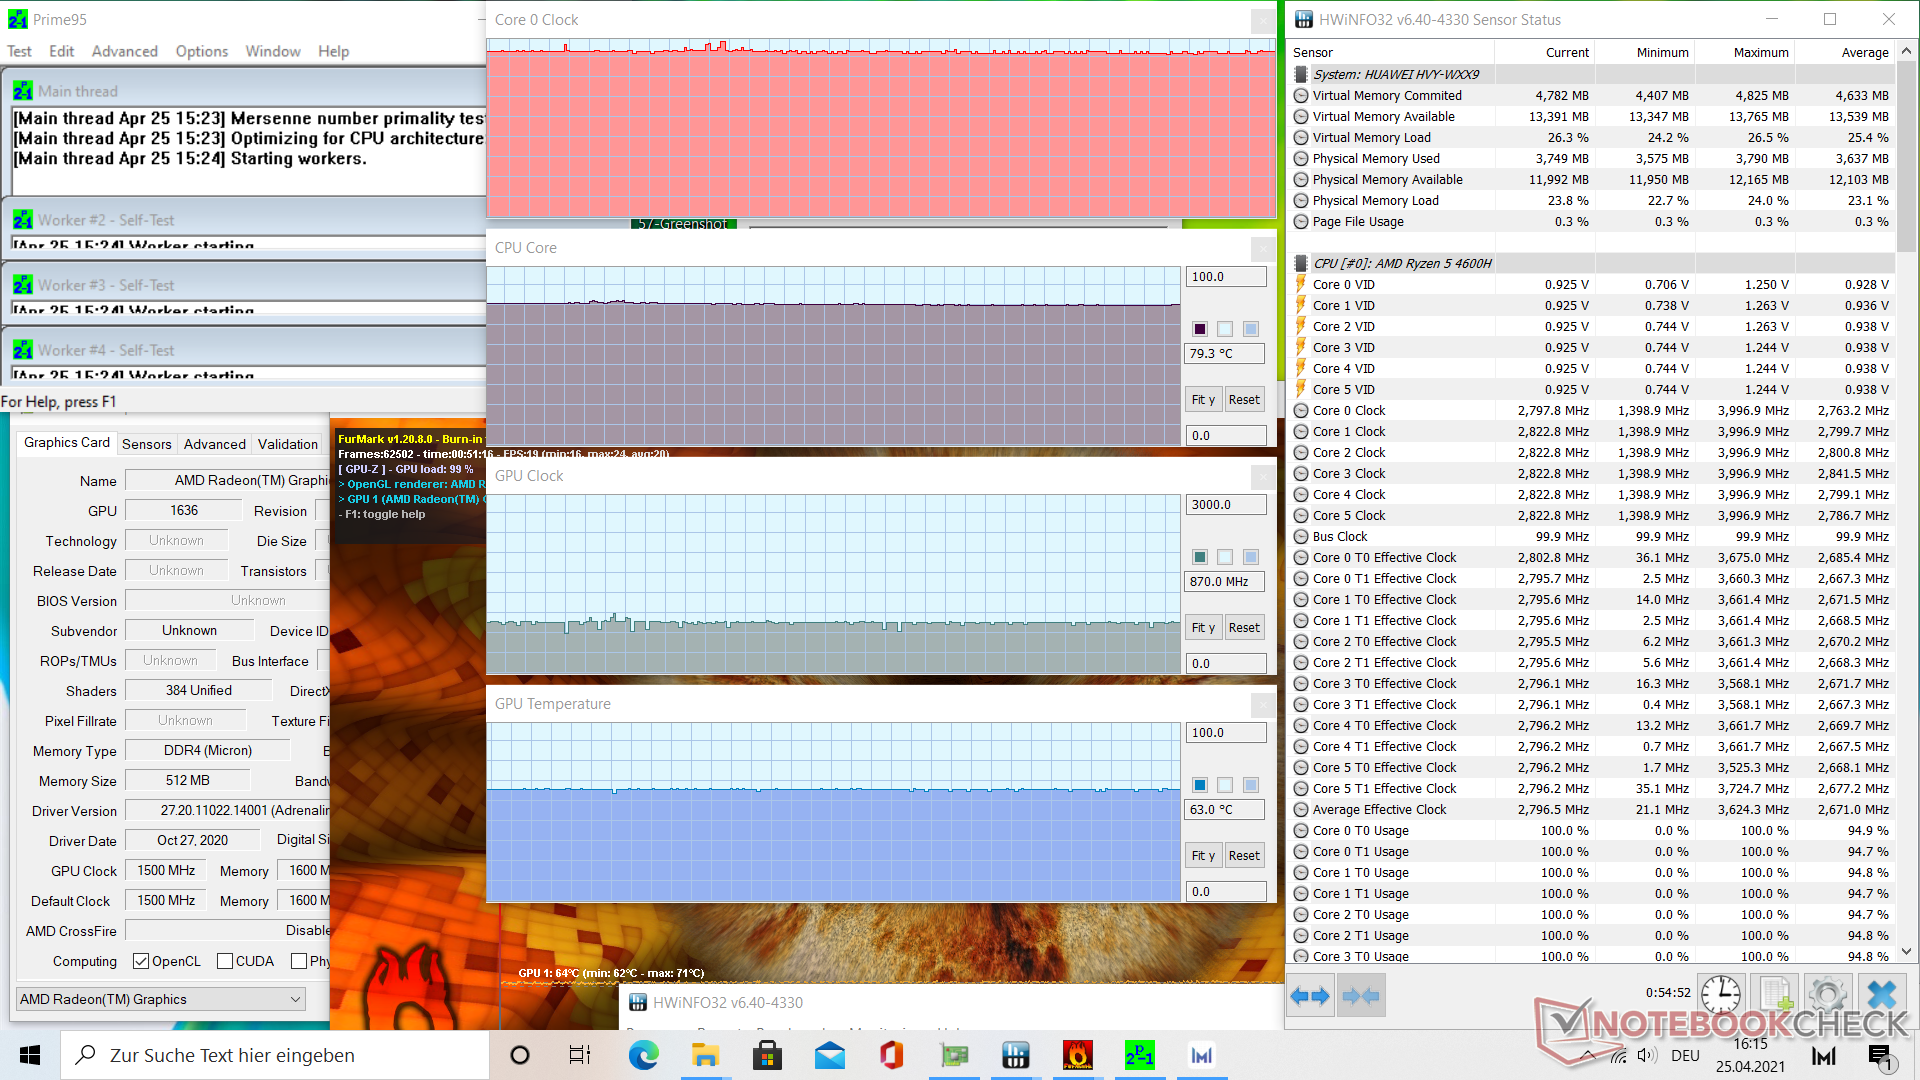This screenshot has height=1080, width=1920.
Task: Toggle dark swatch checkbox in CPU Core graph
Action: 1199,329
